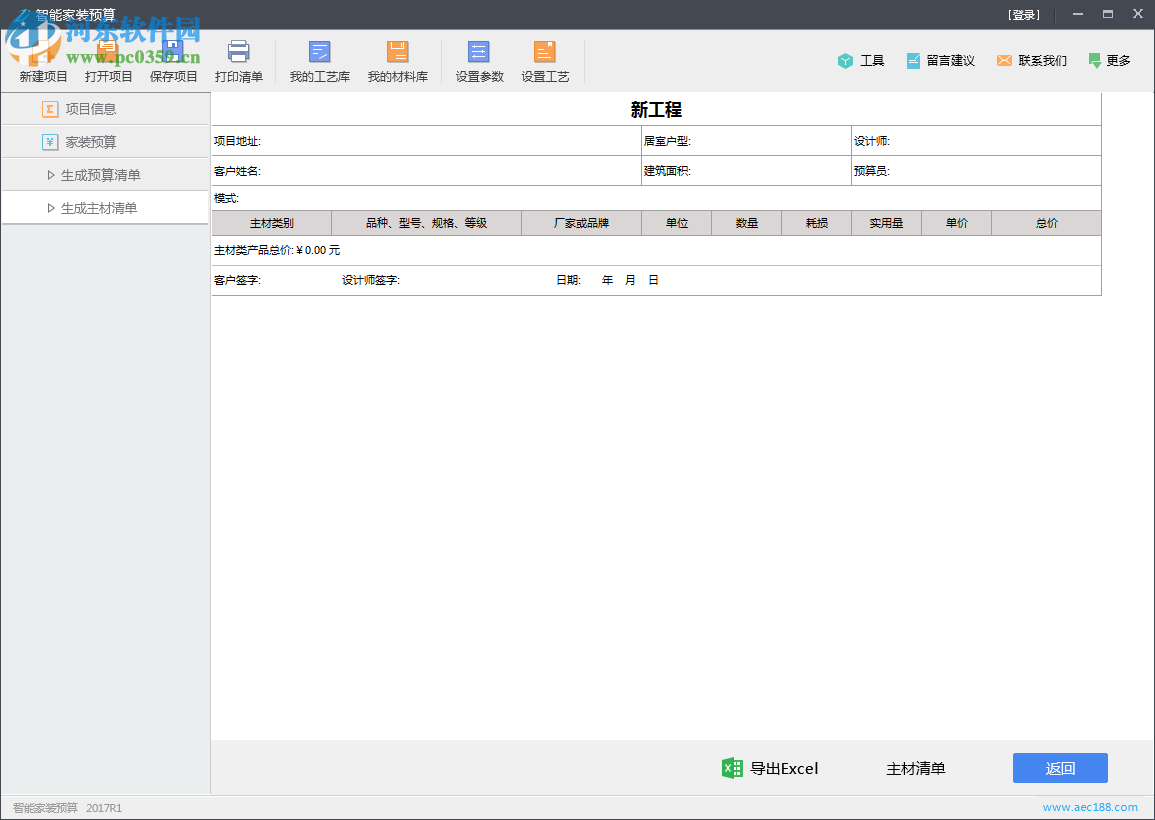Open 设置工艺 craft settings

pos(545,60)
